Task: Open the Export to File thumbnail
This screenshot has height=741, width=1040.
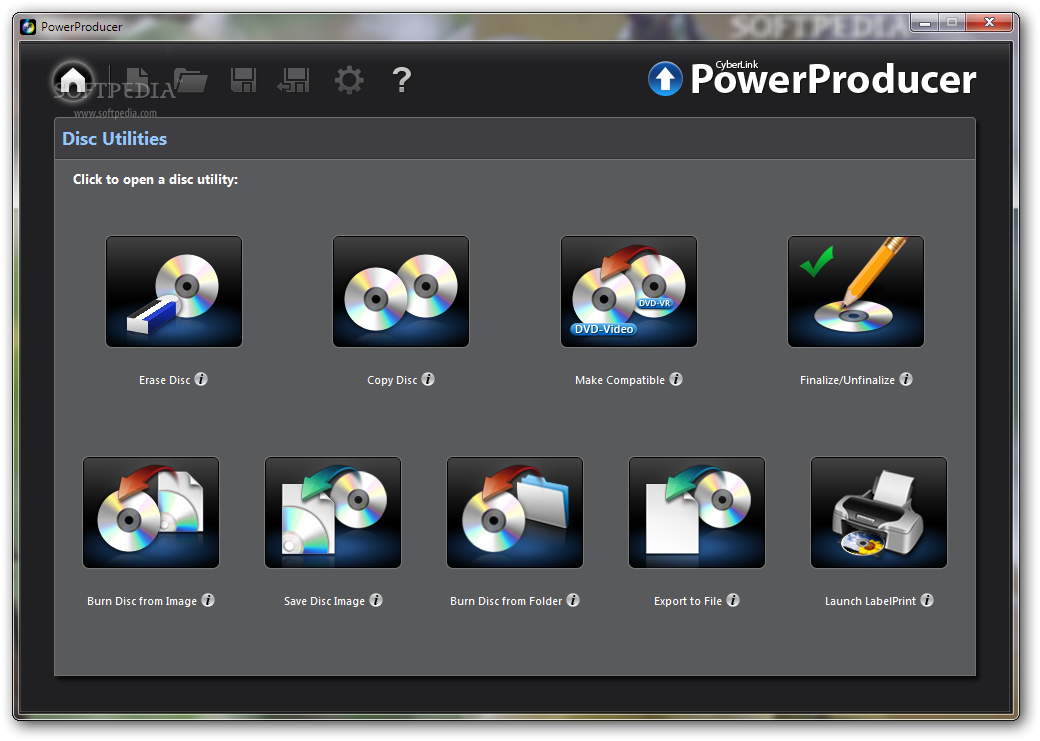Action: click(696, 512)
